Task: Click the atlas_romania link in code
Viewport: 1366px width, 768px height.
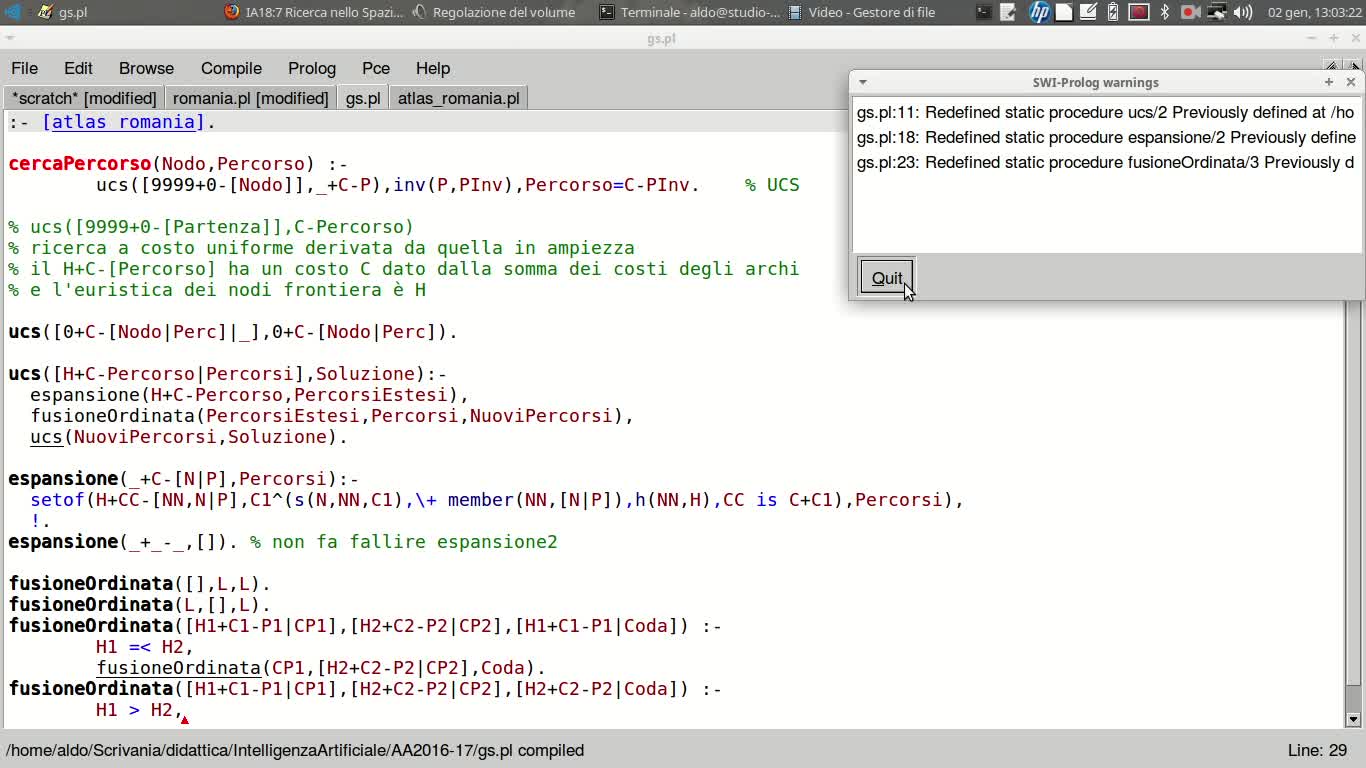Action: click(122, 122)
